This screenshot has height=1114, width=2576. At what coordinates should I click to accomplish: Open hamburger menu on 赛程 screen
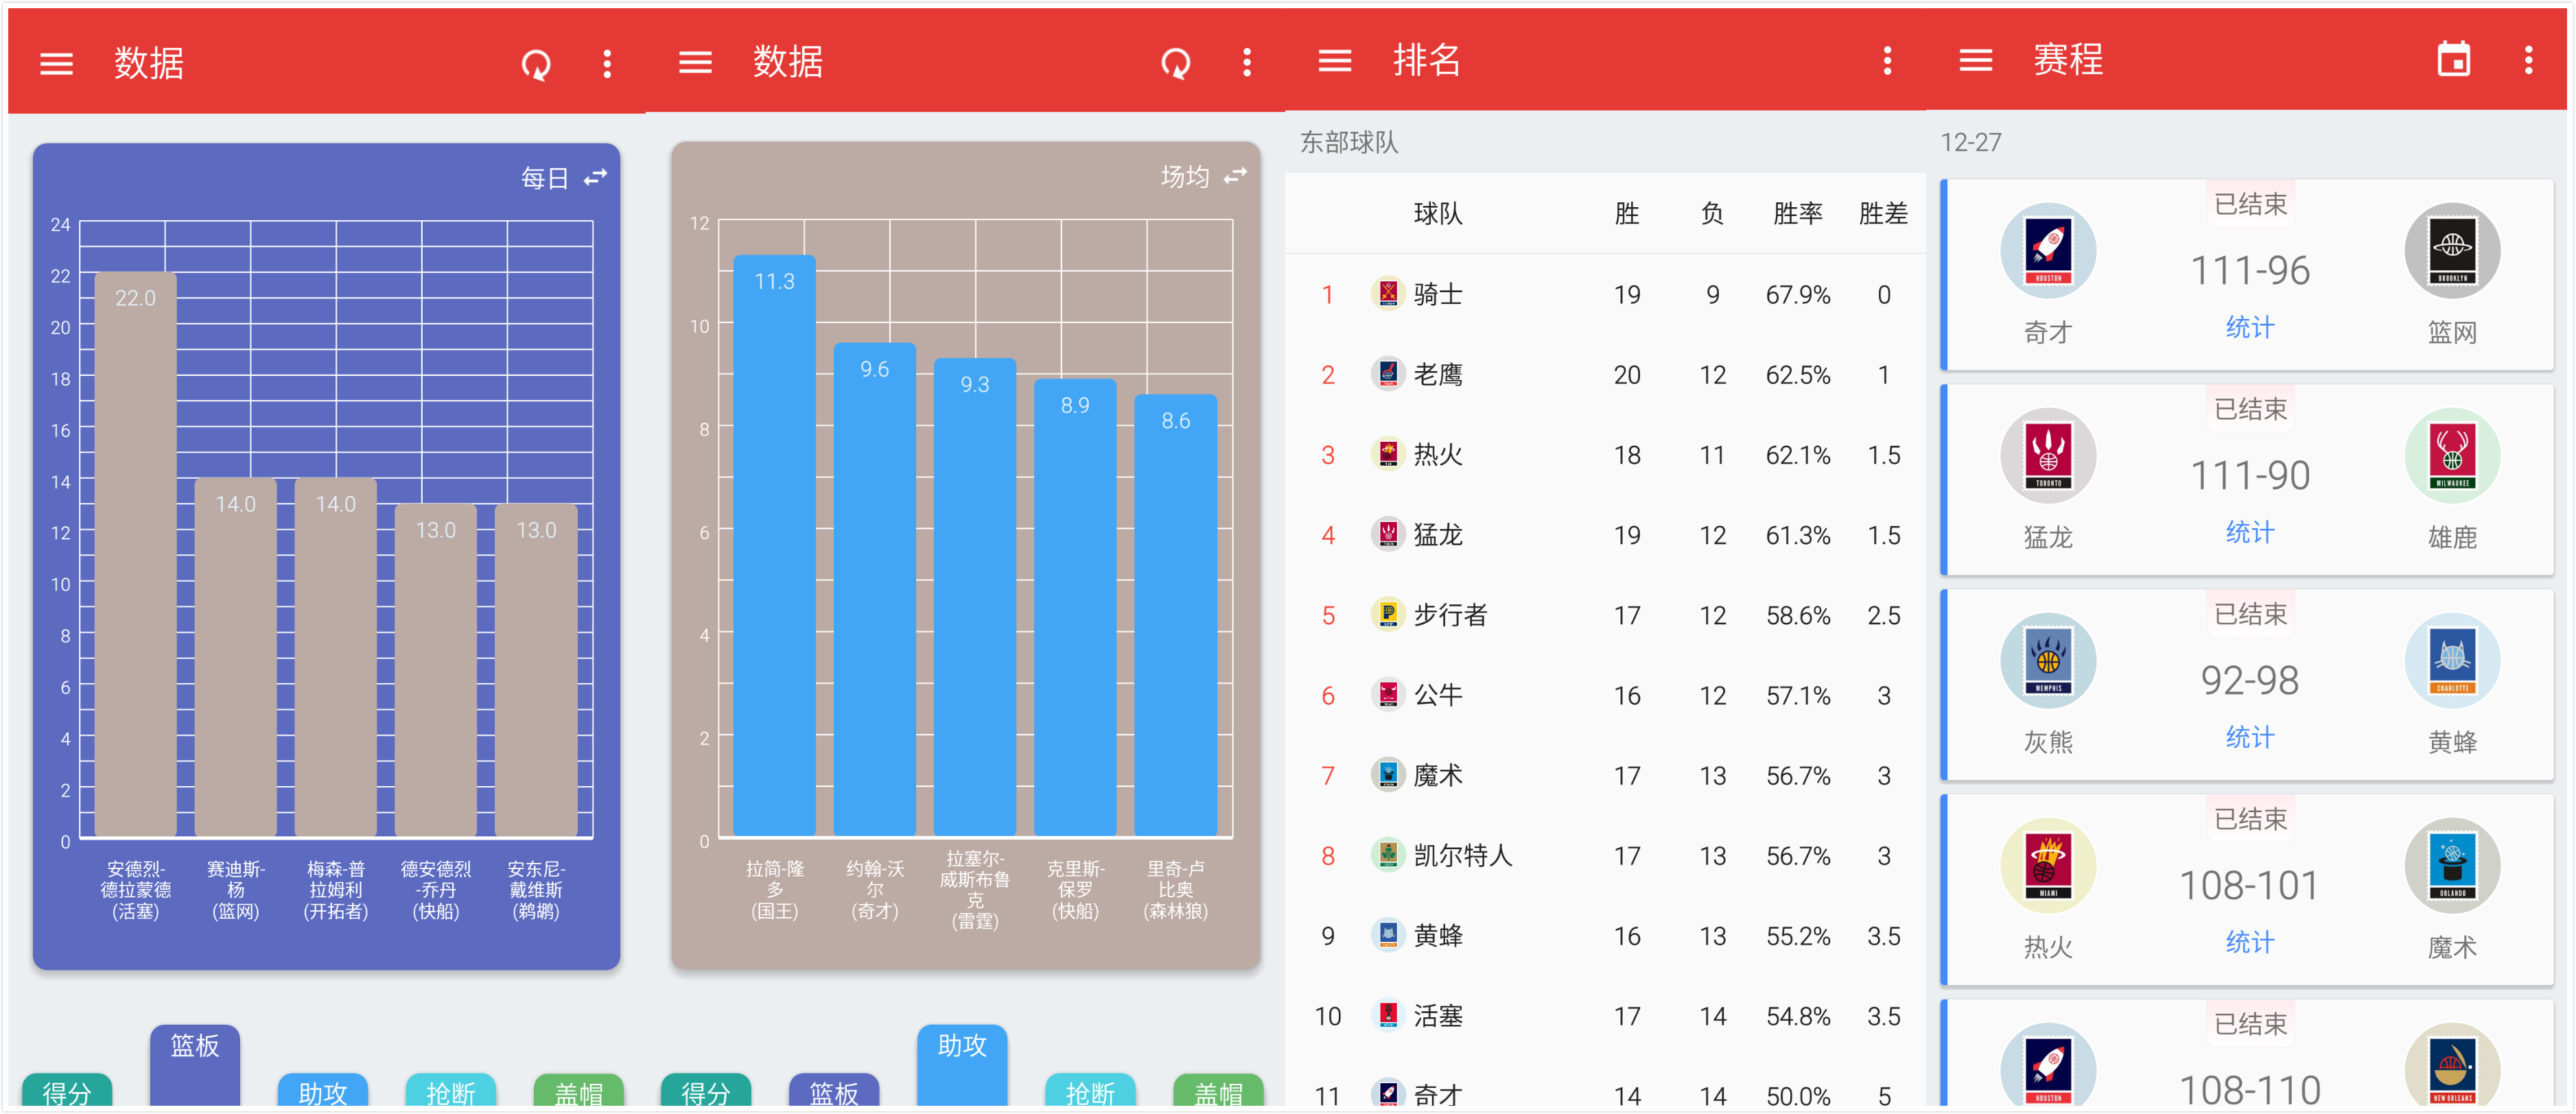[1975, 61]
